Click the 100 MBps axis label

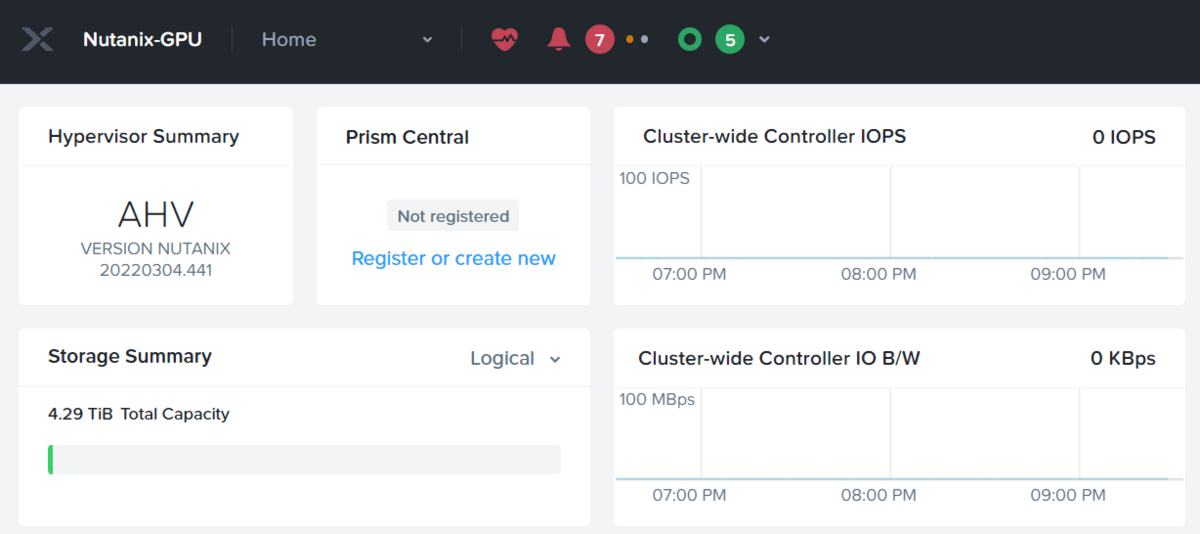pos(657,399)
